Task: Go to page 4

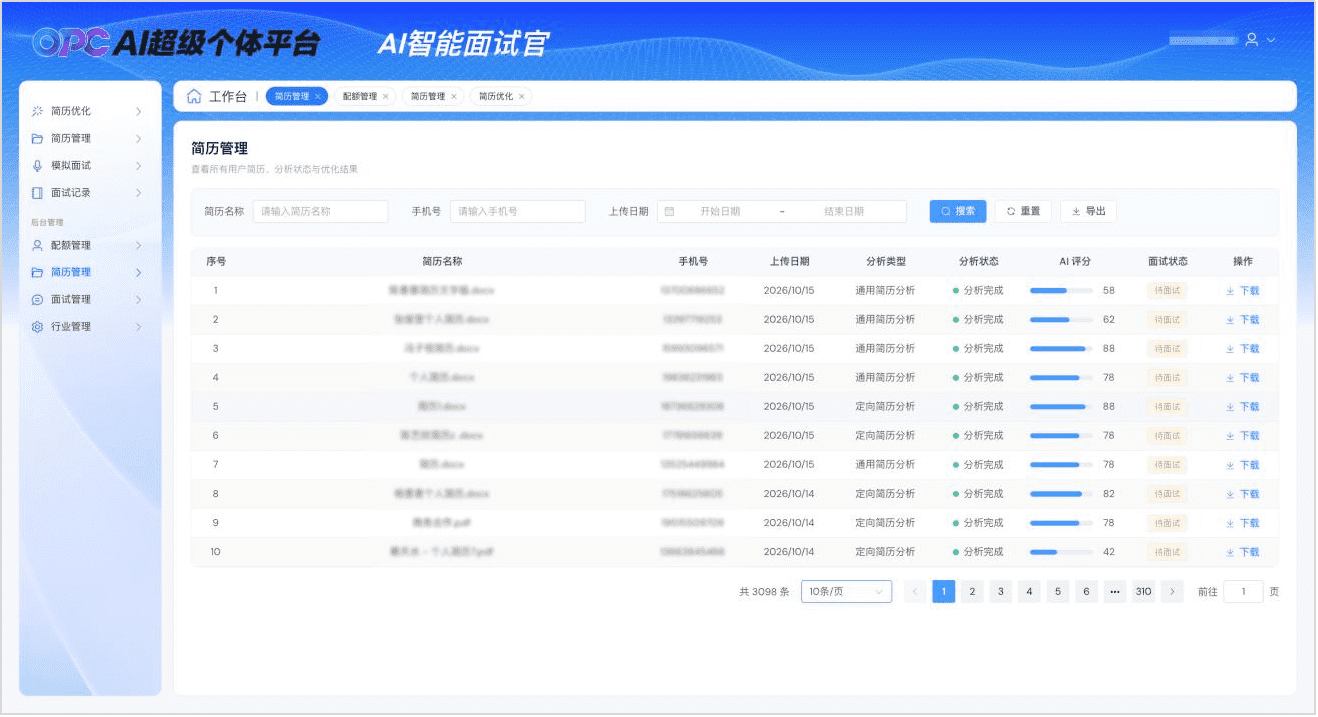Action: click(1029, 591)
